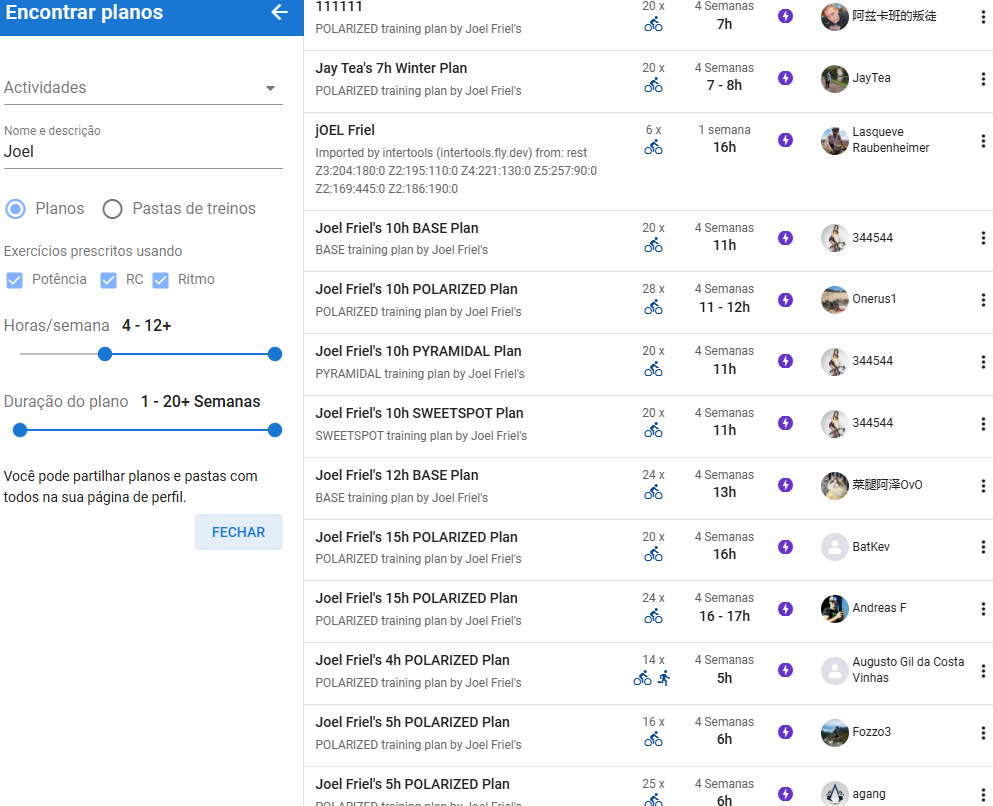993x806 pixels.
Task: Open the jOEL Friel plan
Action: pyautogui.click(x=345, y=130)
